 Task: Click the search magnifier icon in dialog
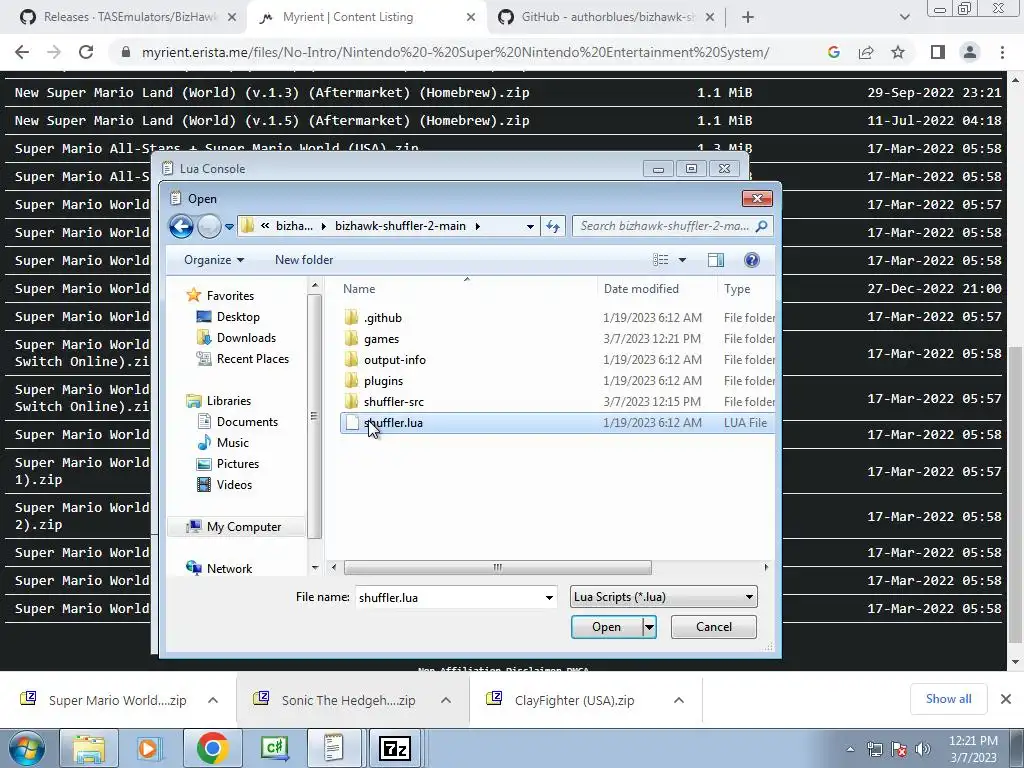[x=761, y=226]
